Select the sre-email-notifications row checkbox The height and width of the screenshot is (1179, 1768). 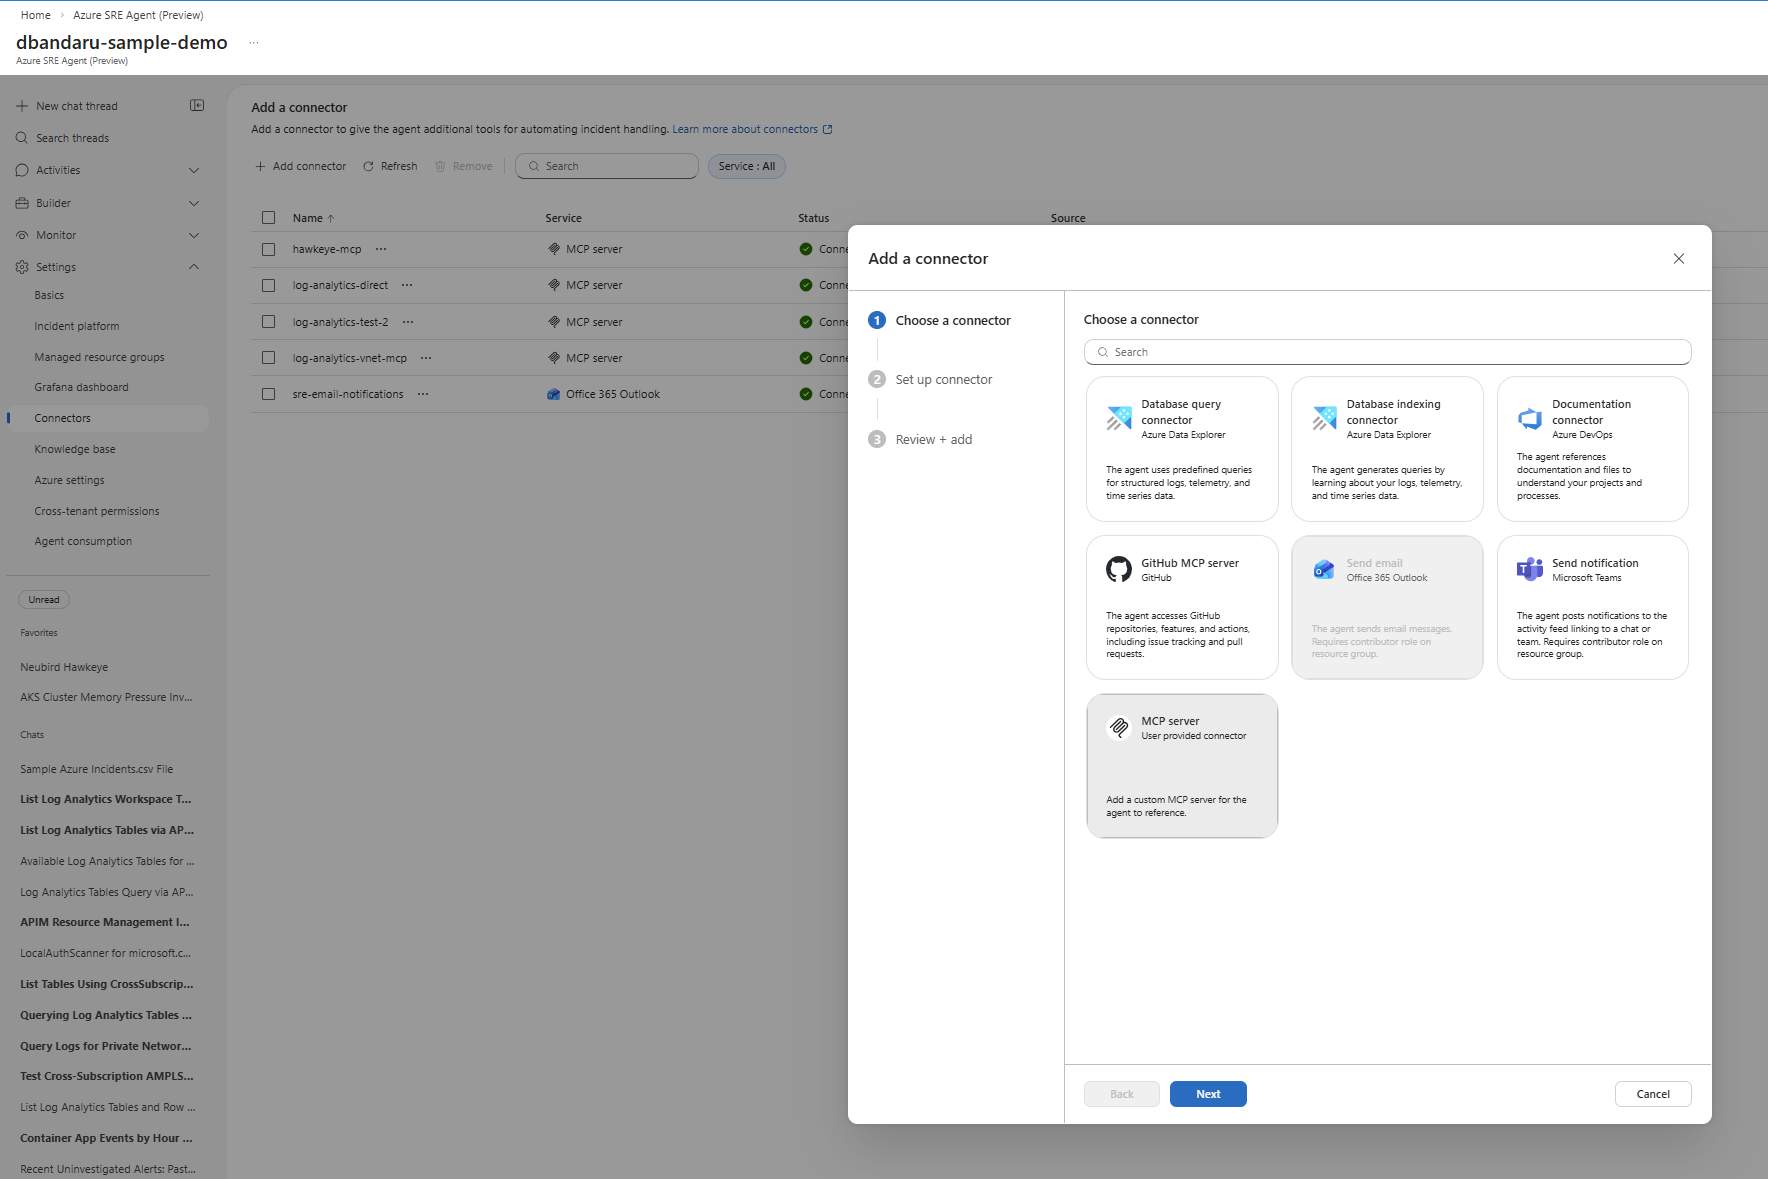click(268, 393)
